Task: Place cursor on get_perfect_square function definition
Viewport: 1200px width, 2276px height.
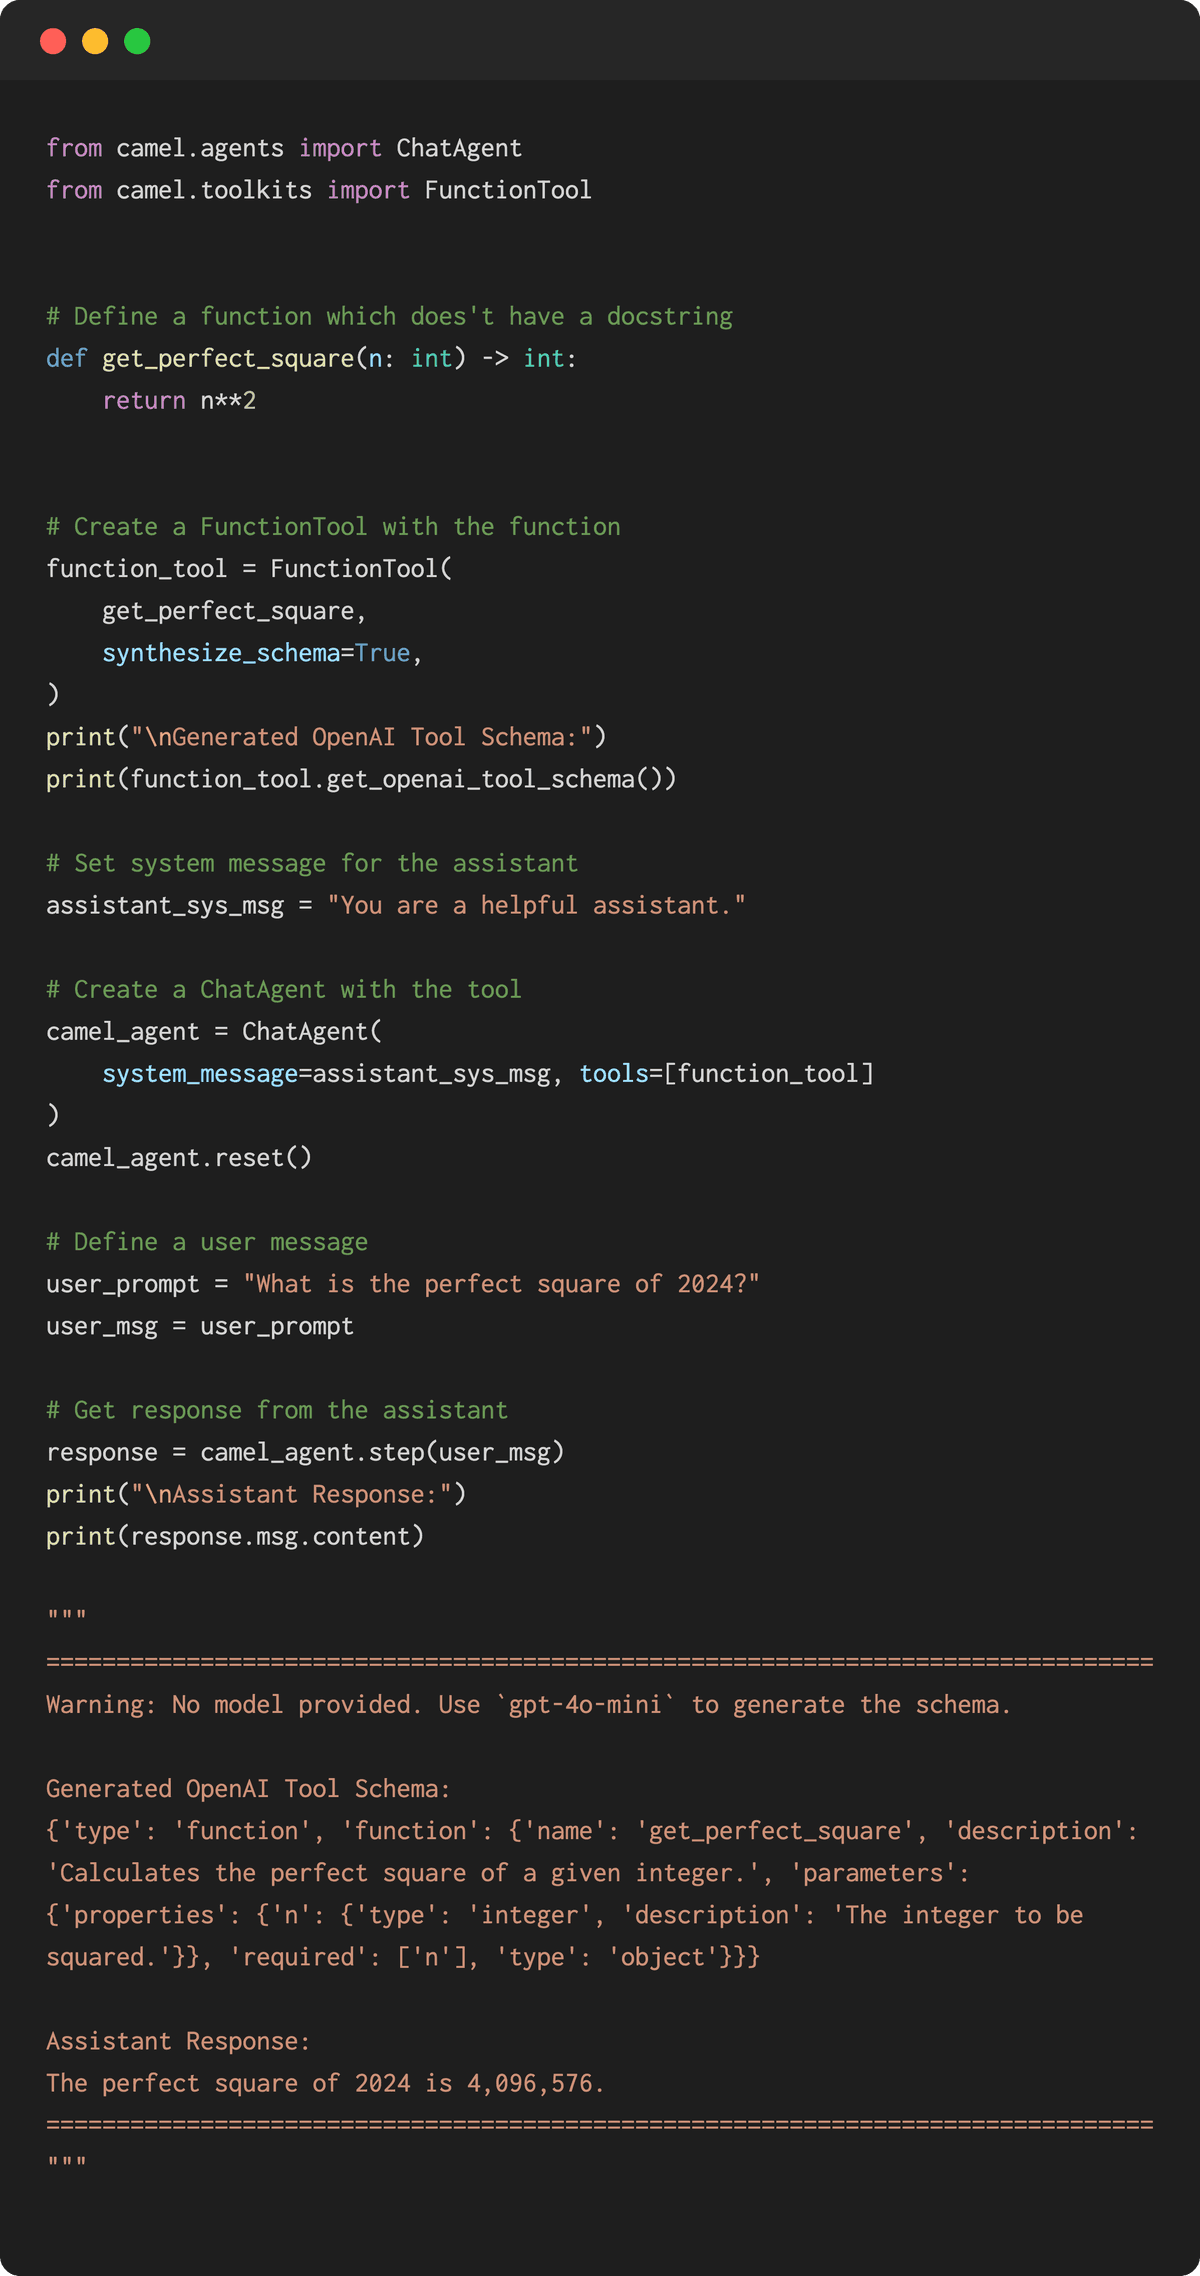Action: click(x=228, y=358)
